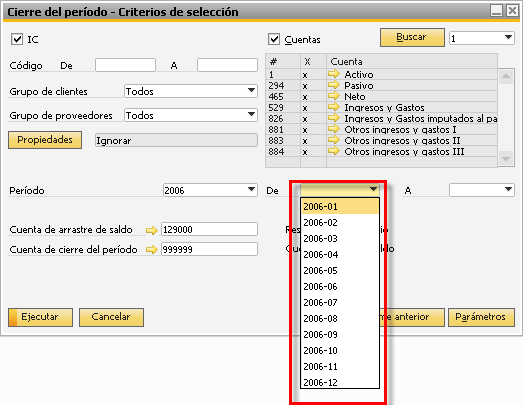
Task: Click the Código A input field
Action: (x=227, y=65)
